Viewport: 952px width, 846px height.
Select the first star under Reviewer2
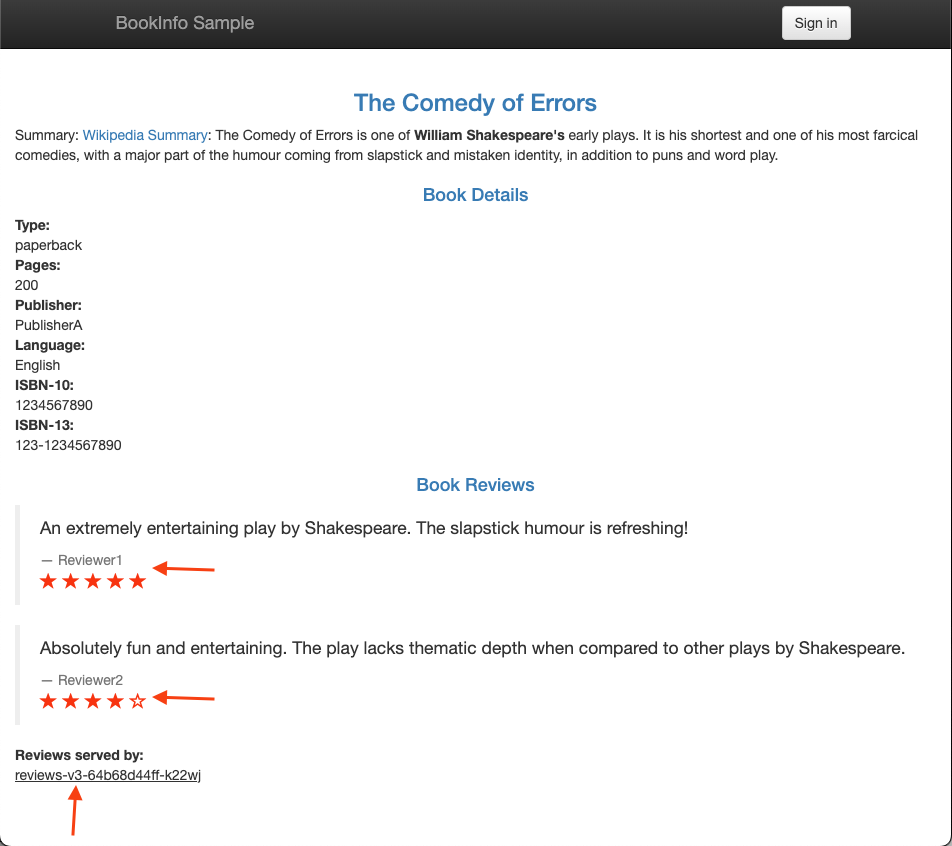(x=48, y=700)
